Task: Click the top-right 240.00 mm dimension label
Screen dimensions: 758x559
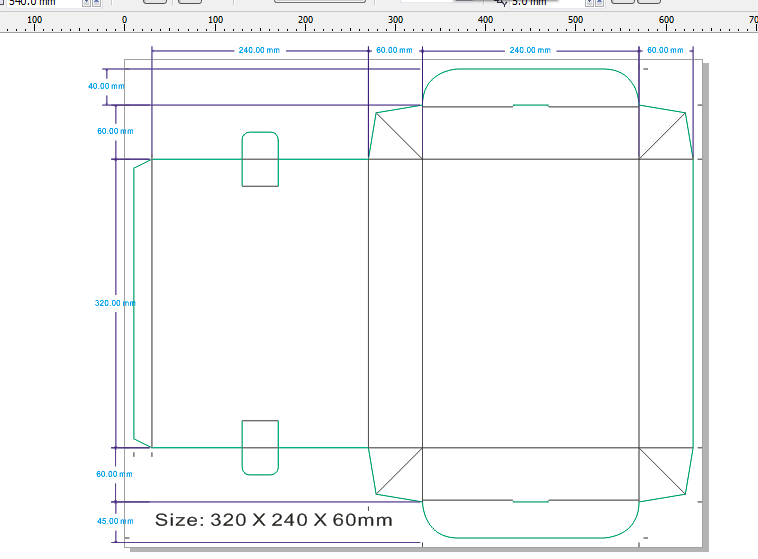Action: (x=530, y=50)
